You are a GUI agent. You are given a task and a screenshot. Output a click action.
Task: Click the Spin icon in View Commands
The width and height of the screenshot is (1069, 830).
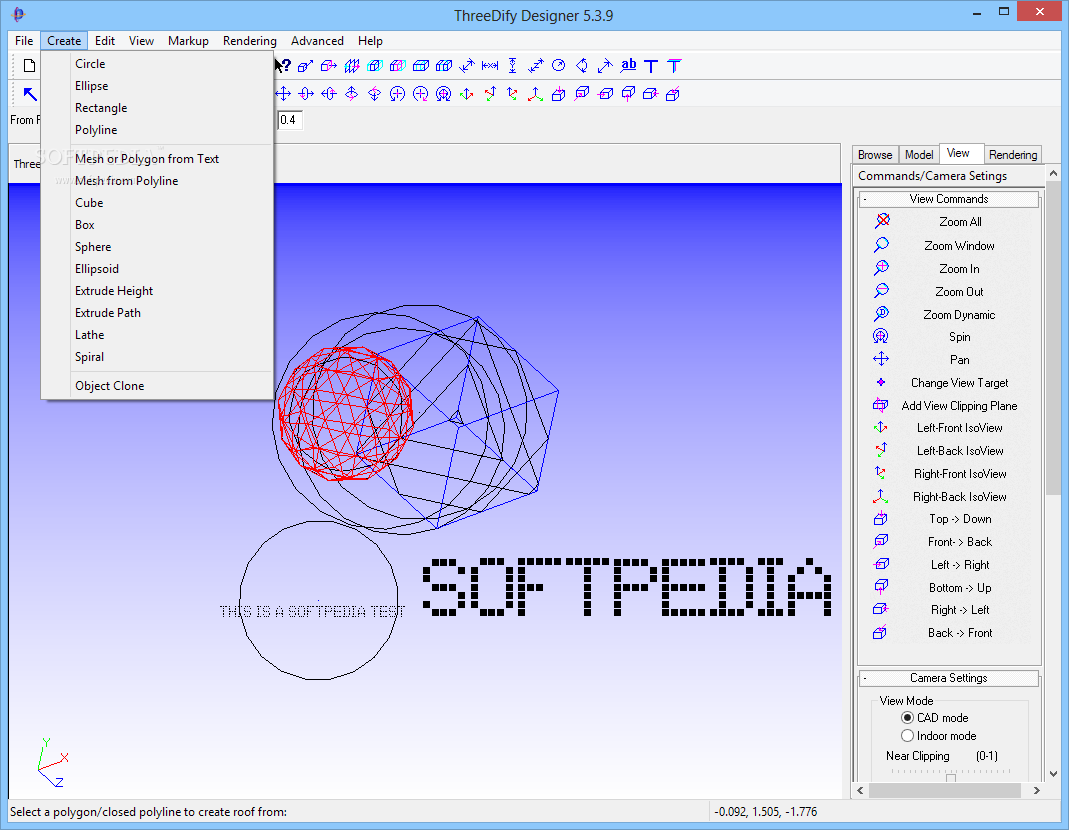pyautogui.click(x=881, y=336)
